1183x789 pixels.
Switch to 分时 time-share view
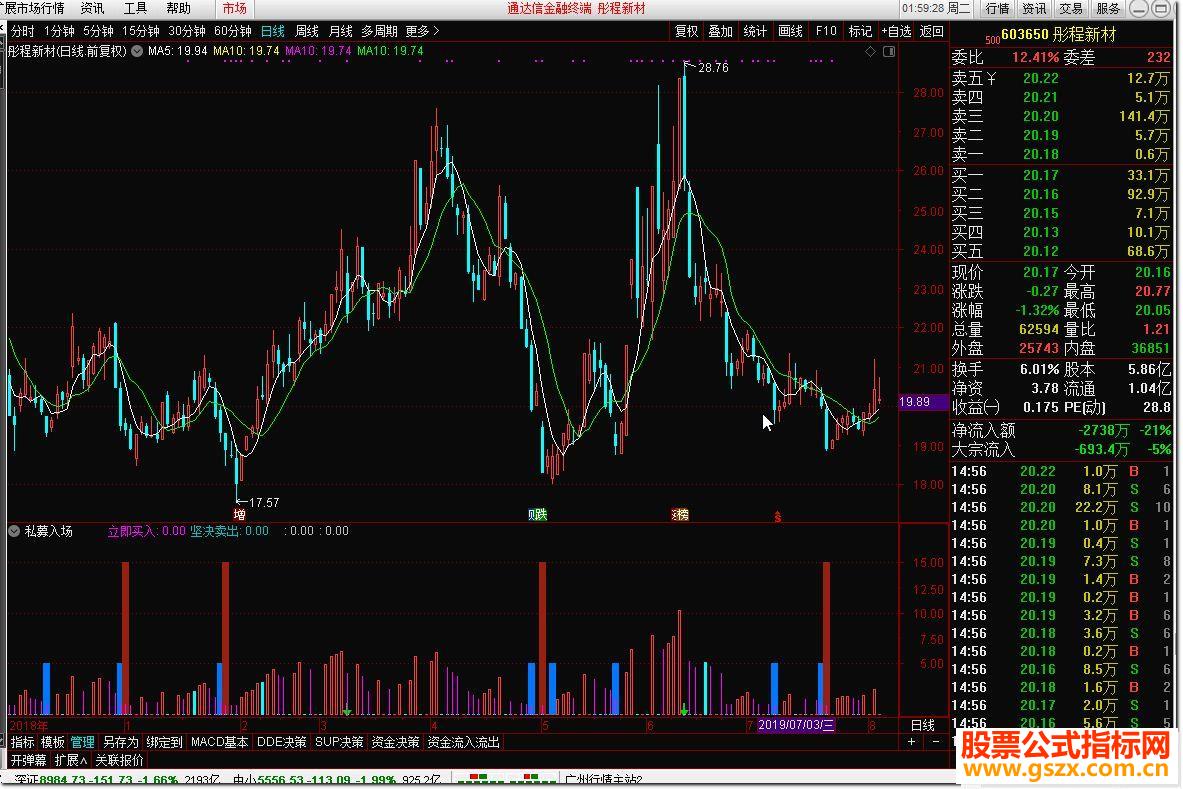[23, 31]
